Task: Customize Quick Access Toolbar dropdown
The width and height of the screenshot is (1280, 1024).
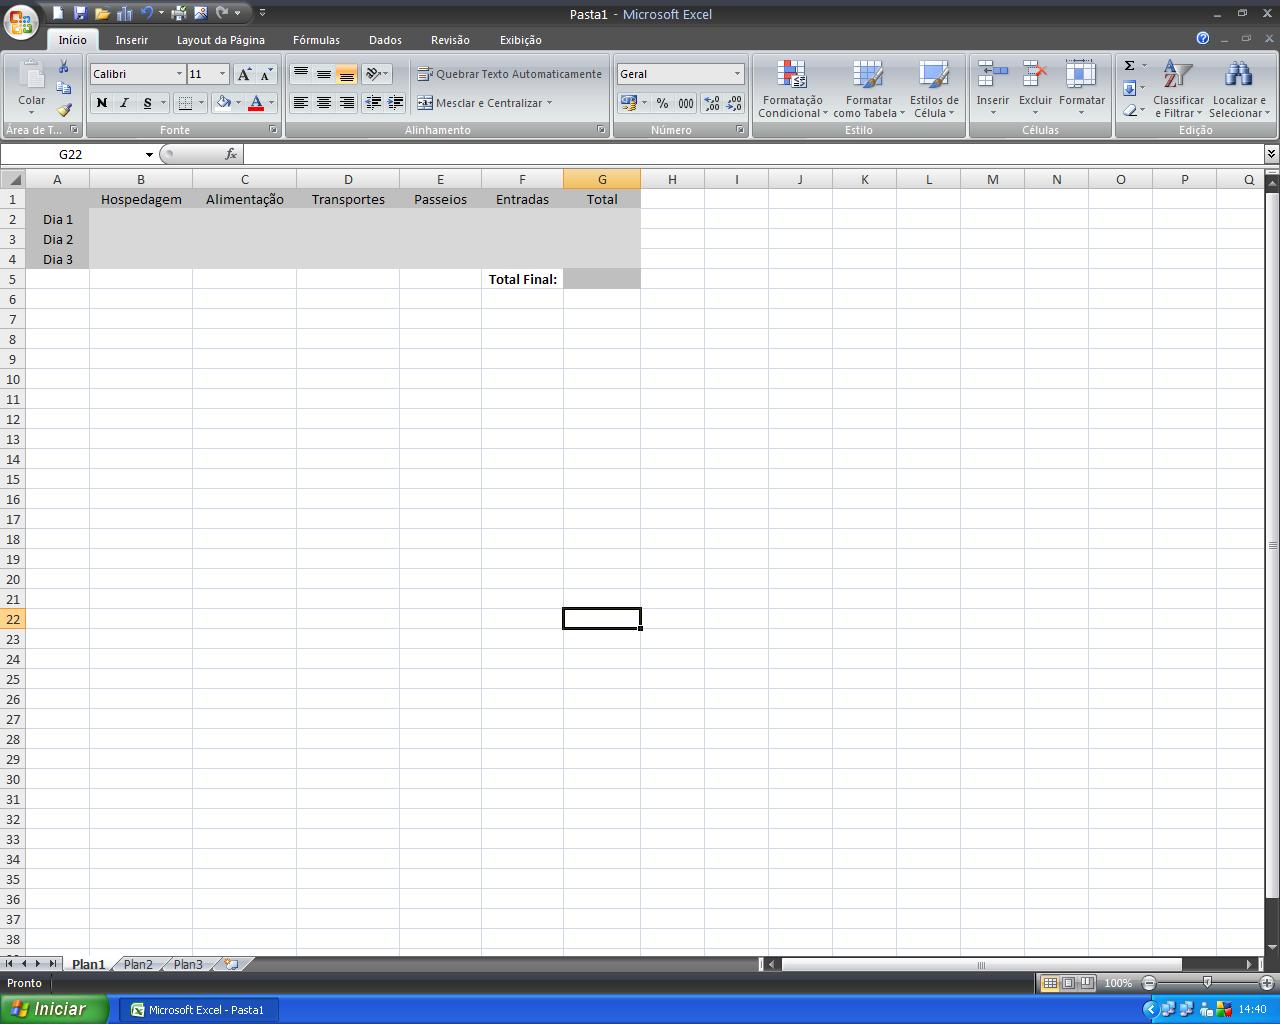Action: (x=262, y=13)
